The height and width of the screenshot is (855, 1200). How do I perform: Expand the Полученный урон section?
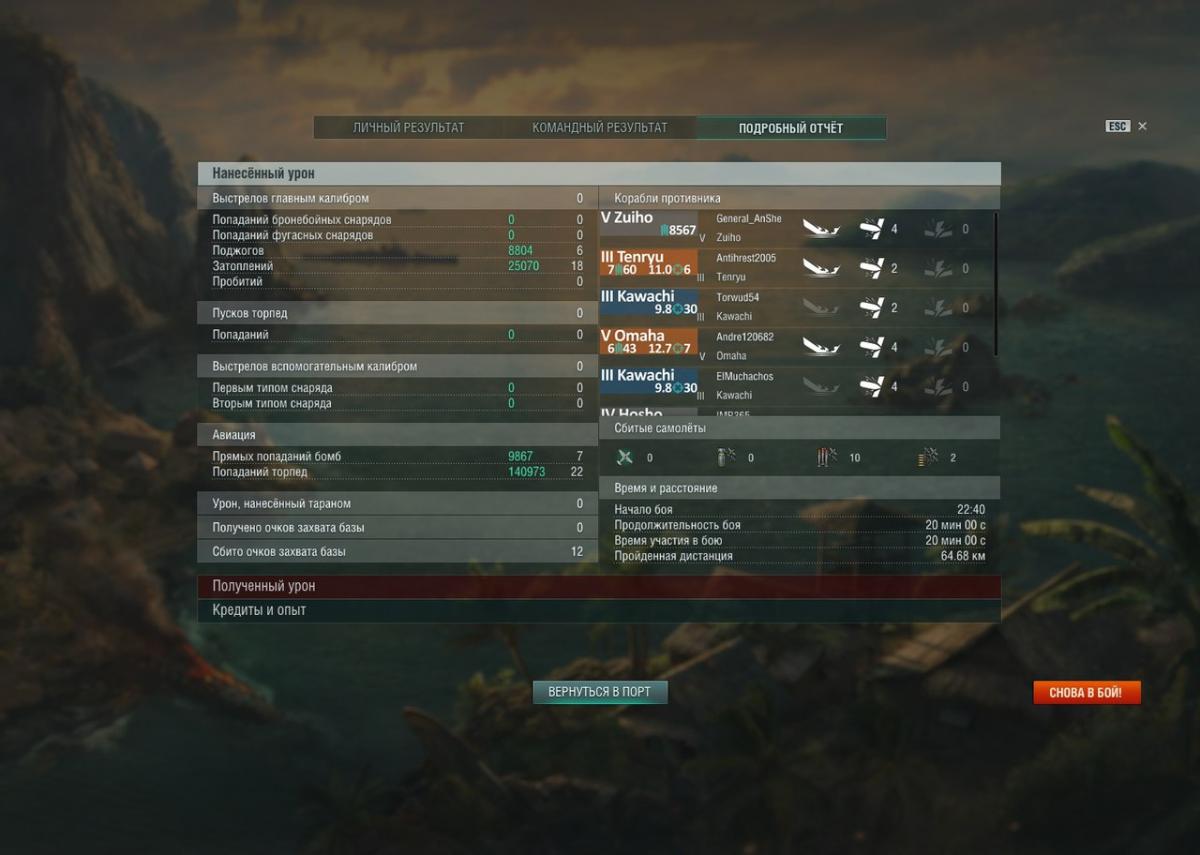(599, 586)
